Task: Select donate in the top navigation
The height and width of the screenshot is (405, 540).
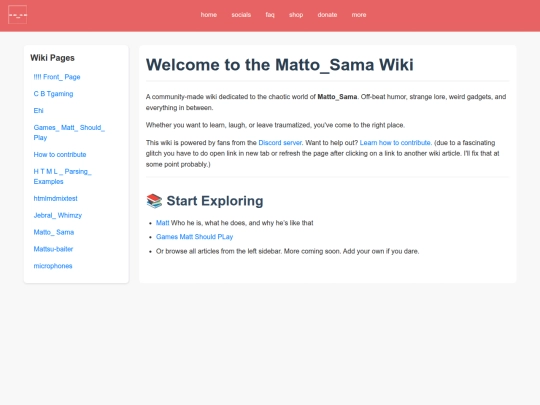Action: (x=327, y=15)
